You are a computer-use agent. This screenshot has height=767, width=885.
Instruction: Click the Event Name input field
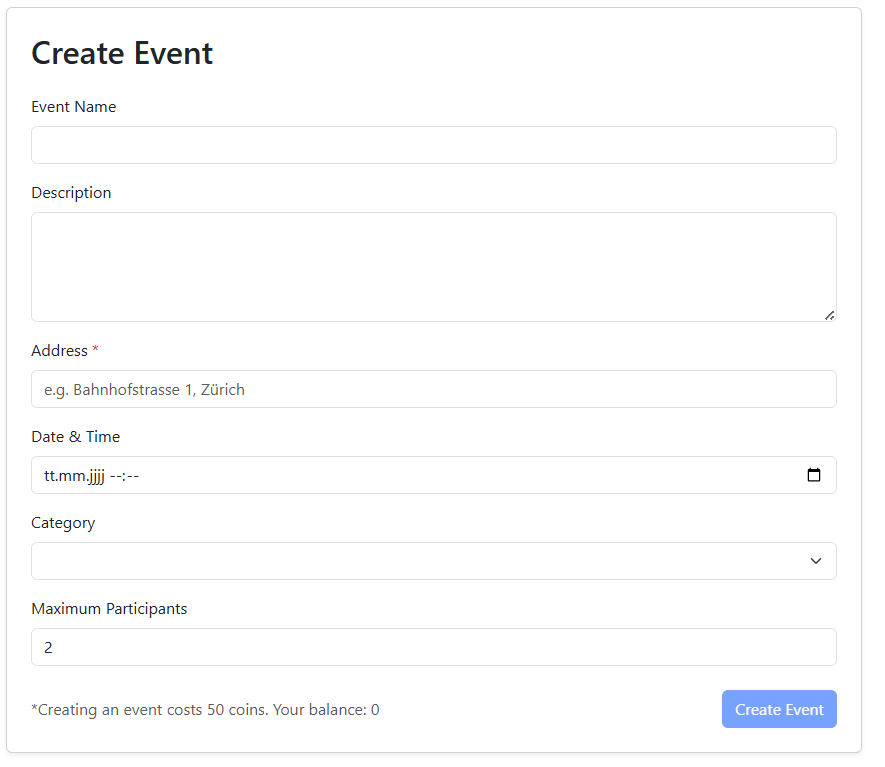click(x=433, y=145)
